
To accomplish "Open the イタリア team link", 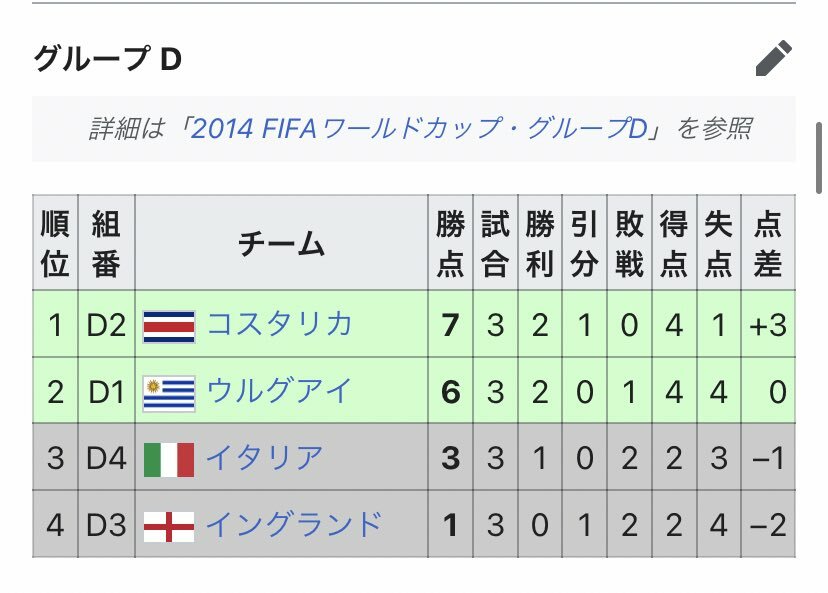I will click(264, 457).
